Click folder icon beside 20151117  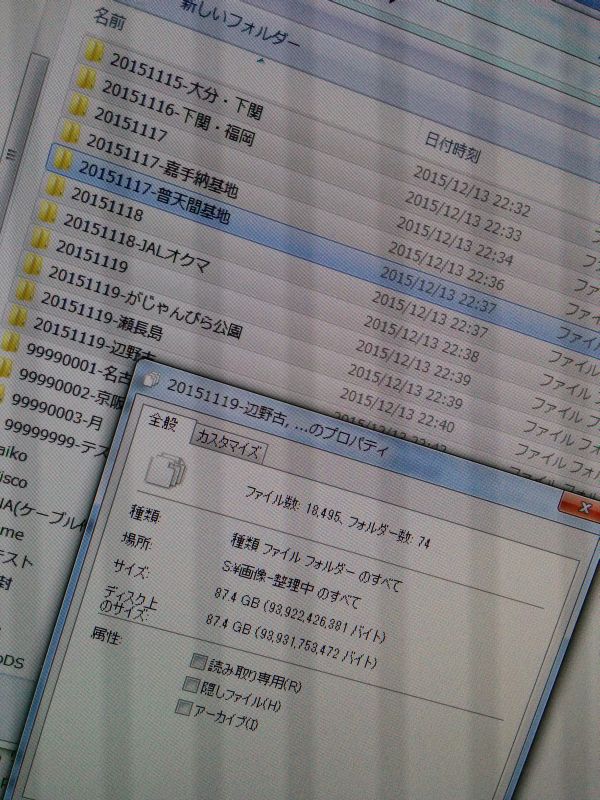[x=79, y=105]
